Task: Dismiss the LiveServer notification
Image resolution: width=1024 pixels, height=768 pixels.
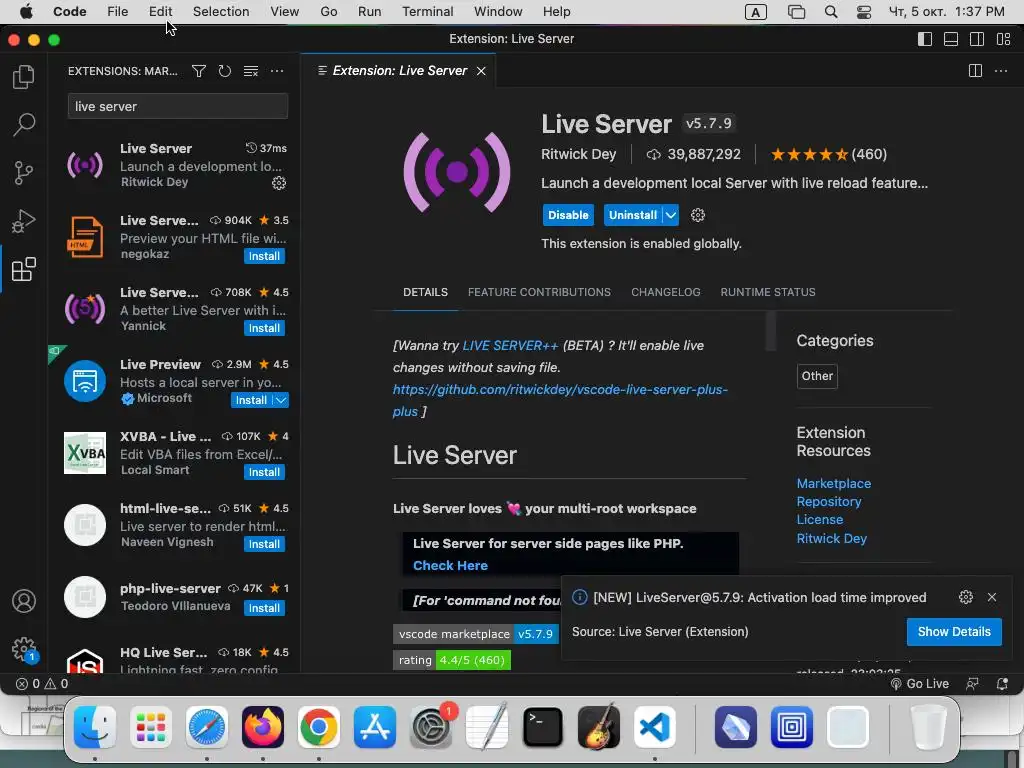Action: [992, 597]
